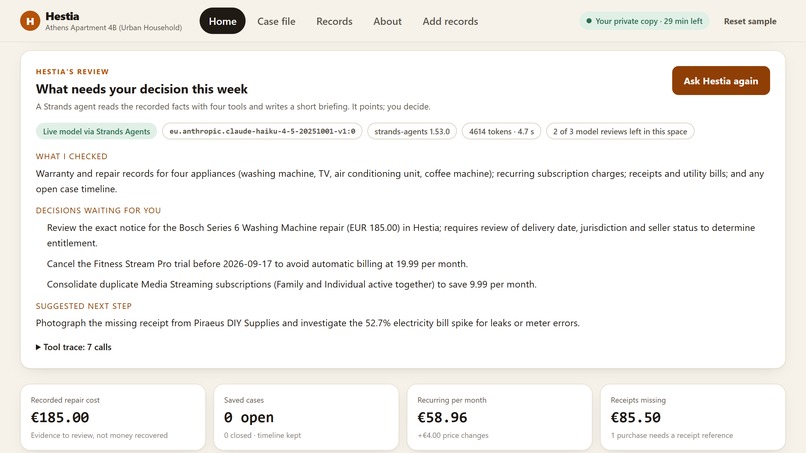Select Add records in navigation
Screen dimensions: 806x453
click(x=450, y=21)
